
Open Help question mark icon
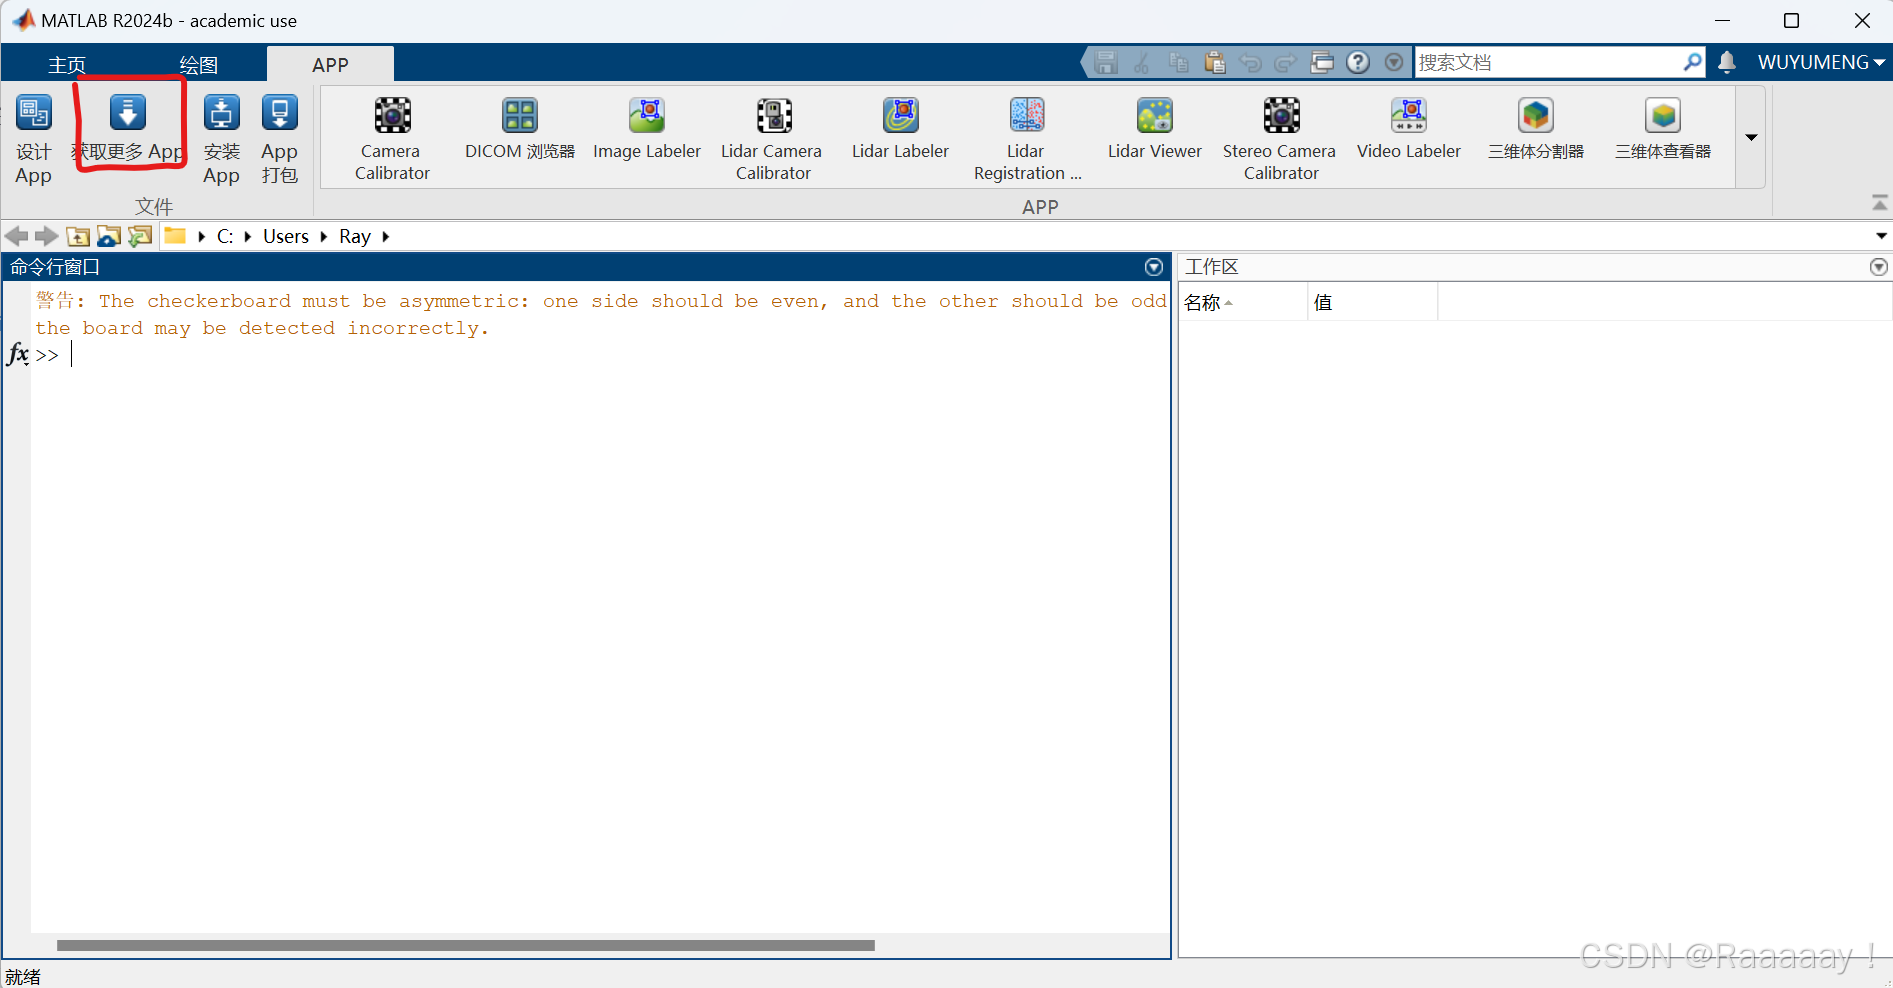point(1358,62)
